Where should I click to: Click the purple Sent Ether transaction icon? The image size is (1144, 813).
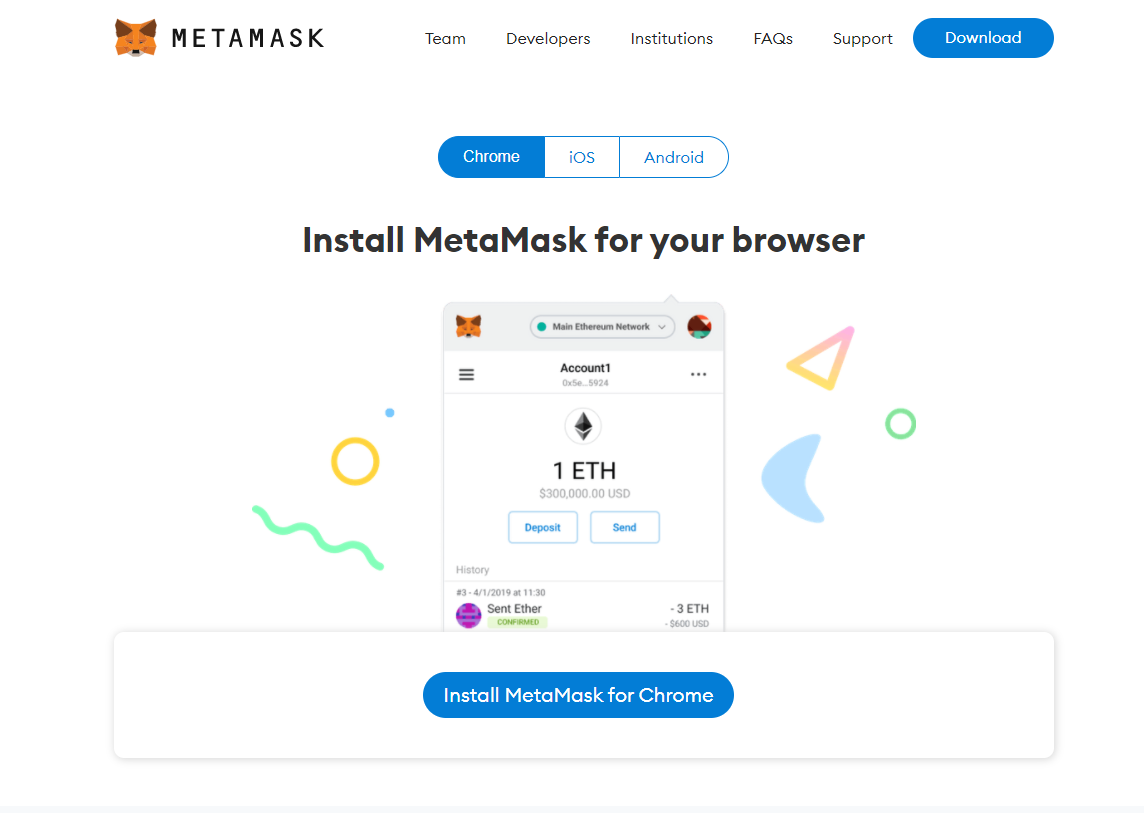(x=468, y=615)
